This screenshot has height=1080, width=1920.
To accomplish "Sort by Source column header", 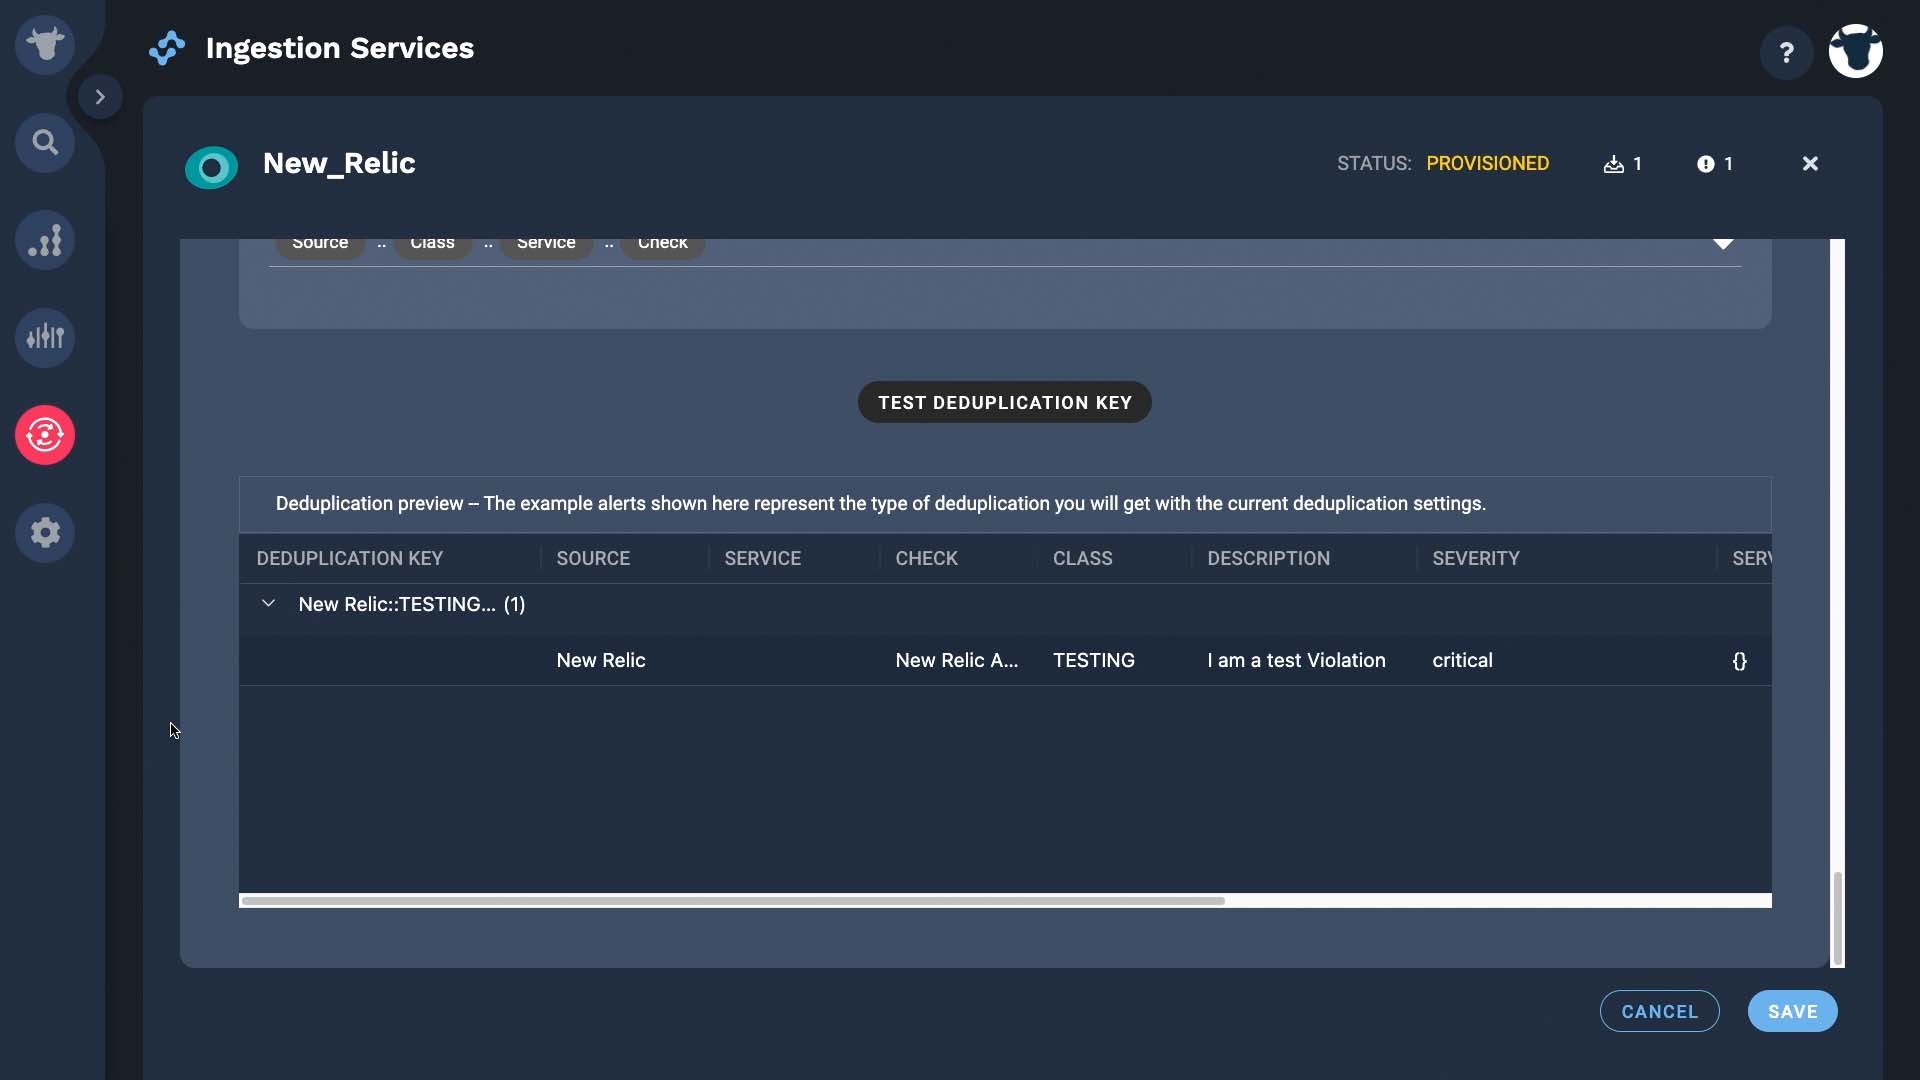I will [593, 558].
